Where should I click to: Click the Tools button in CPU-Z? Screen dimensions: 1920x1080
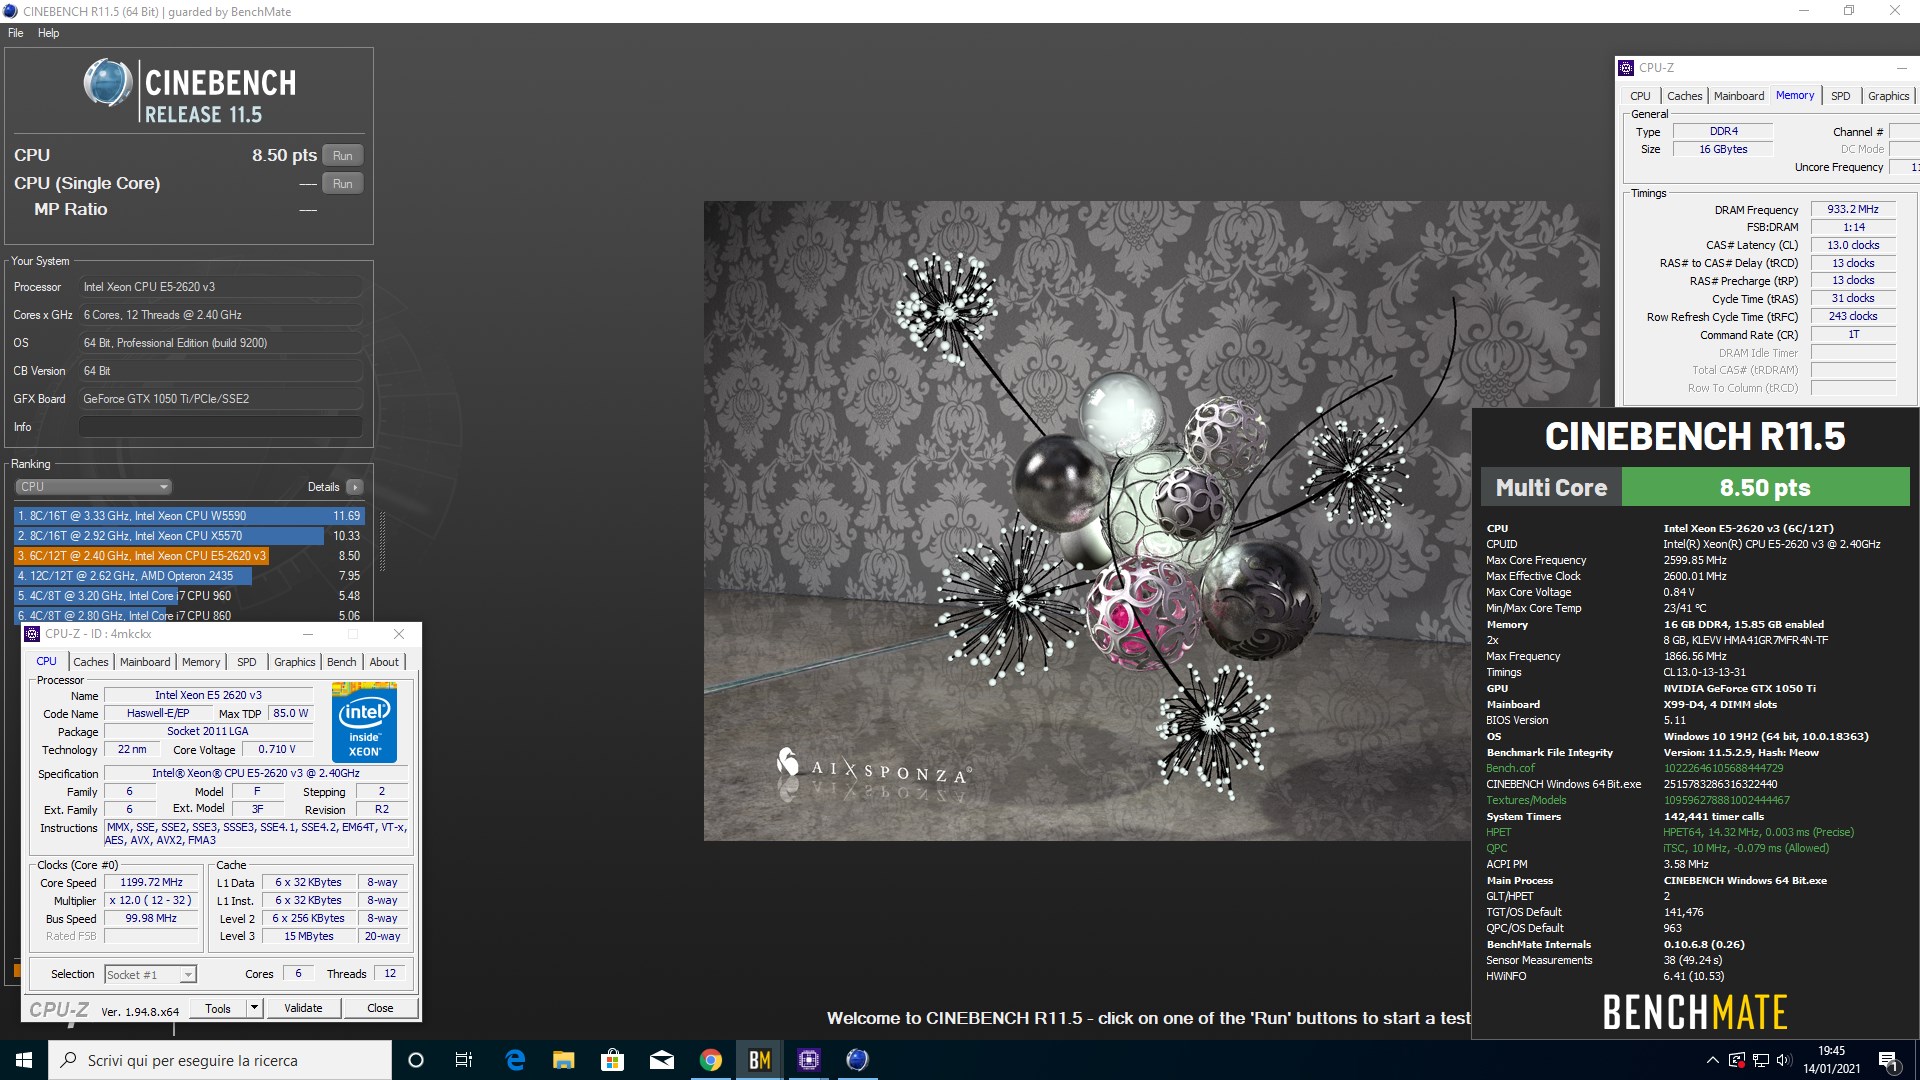(218, 1008)
